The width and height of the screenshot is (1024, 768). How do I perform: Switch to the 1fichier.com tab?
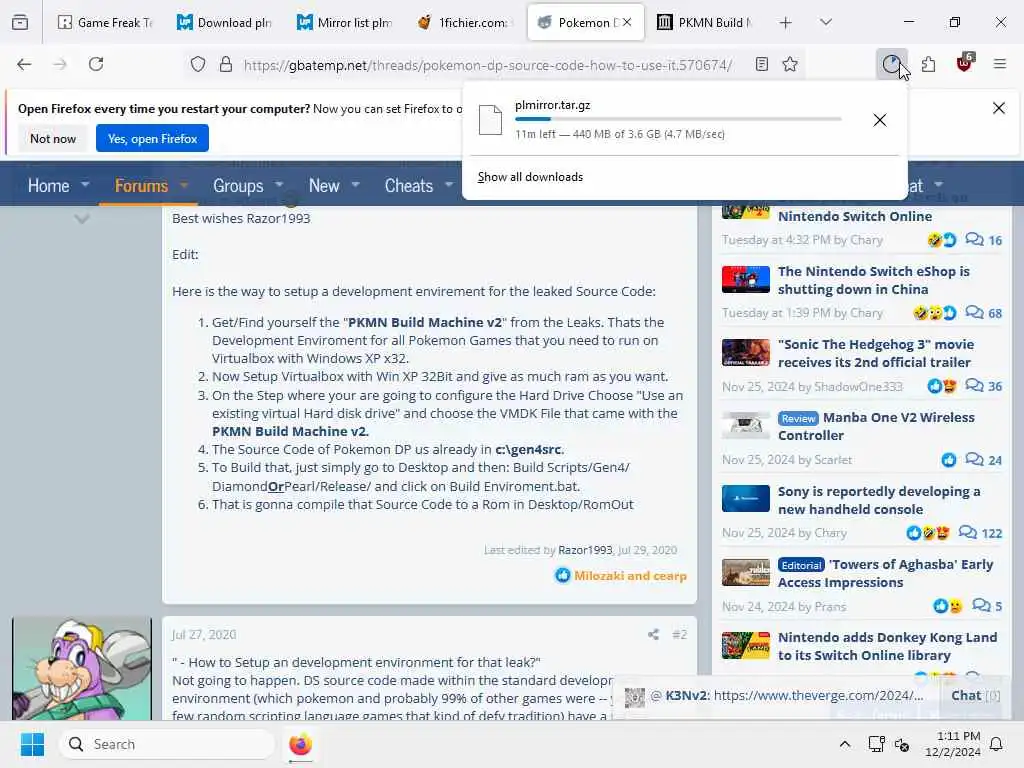pyautogui.click(x=464, y=22)
